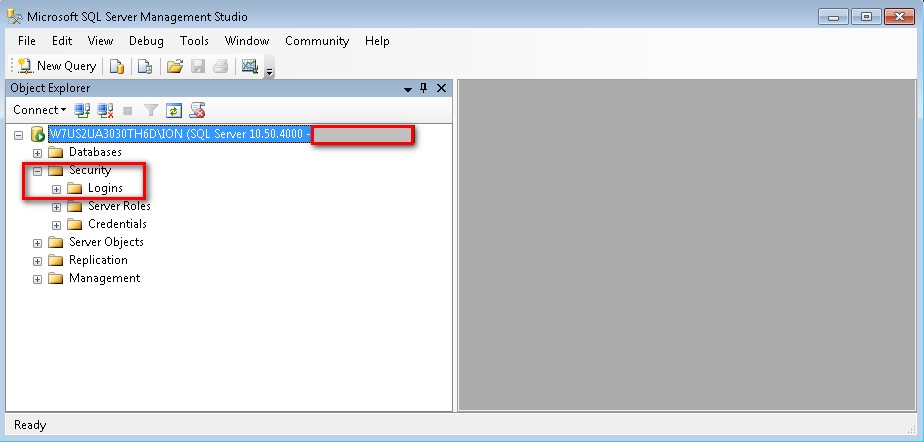The height and width of the screenshot is (442, 924).
Task: Expand the Logins node
Action: 56,189
